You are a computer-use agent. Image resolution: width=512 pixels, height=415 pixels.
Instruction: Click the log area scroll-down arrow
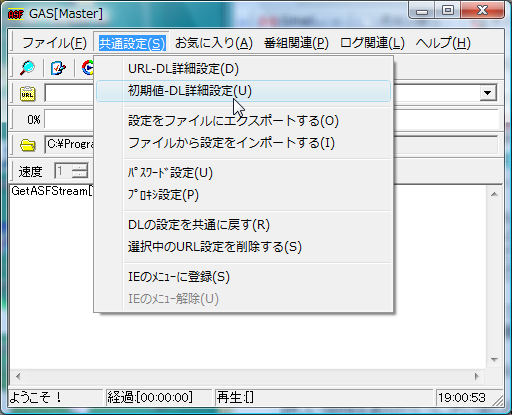[494, 360]
